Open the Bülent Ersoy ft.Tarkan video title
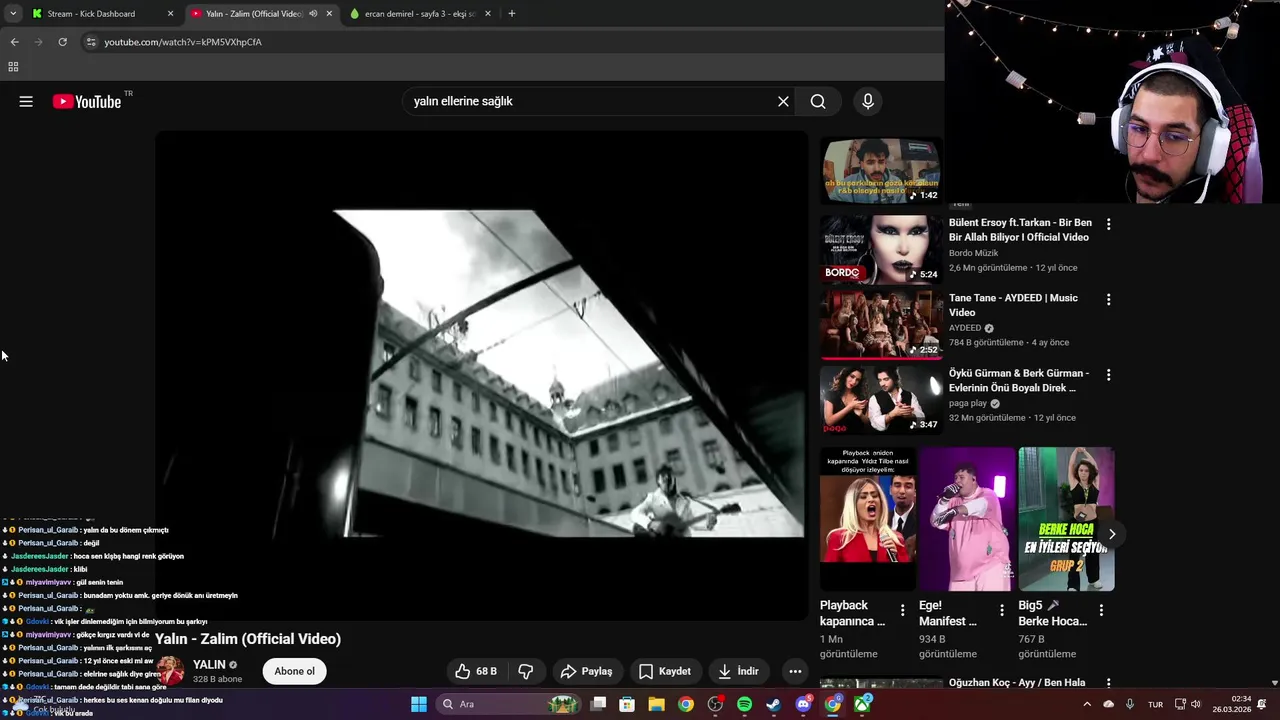 [x=1020, y=230]
